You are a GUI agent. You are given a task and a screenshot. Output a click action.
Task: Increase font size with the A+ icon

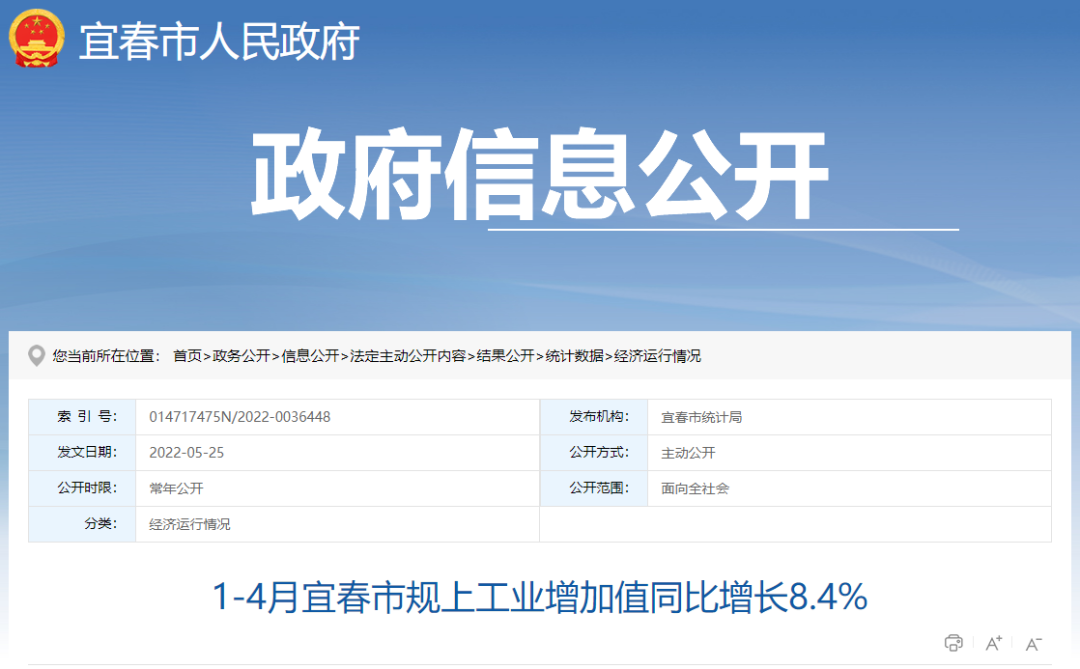(x=993, y=643)
